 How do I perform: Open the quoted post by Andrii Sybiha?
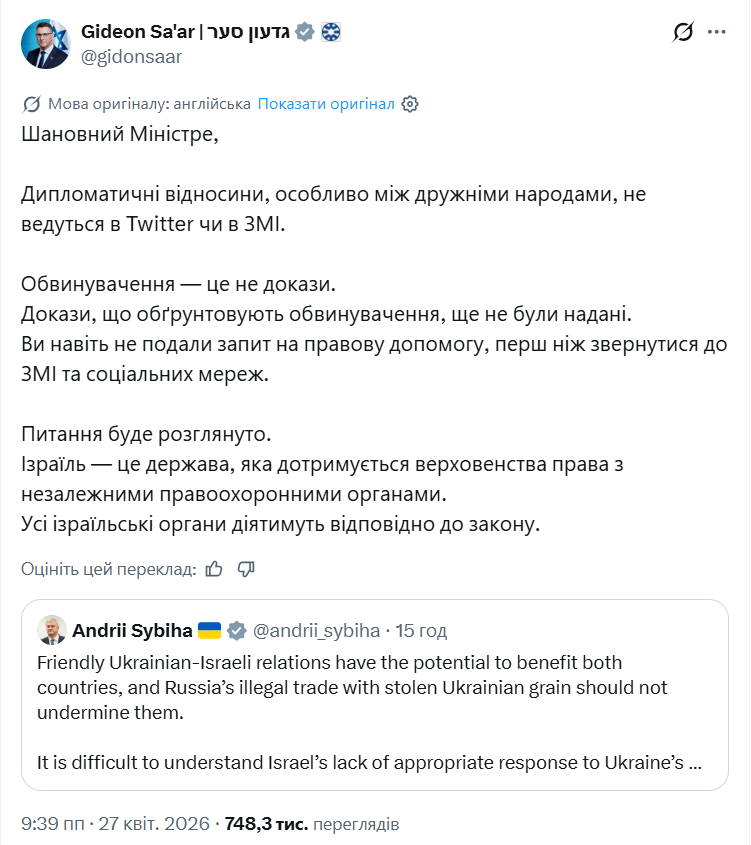tap(375, 700)
